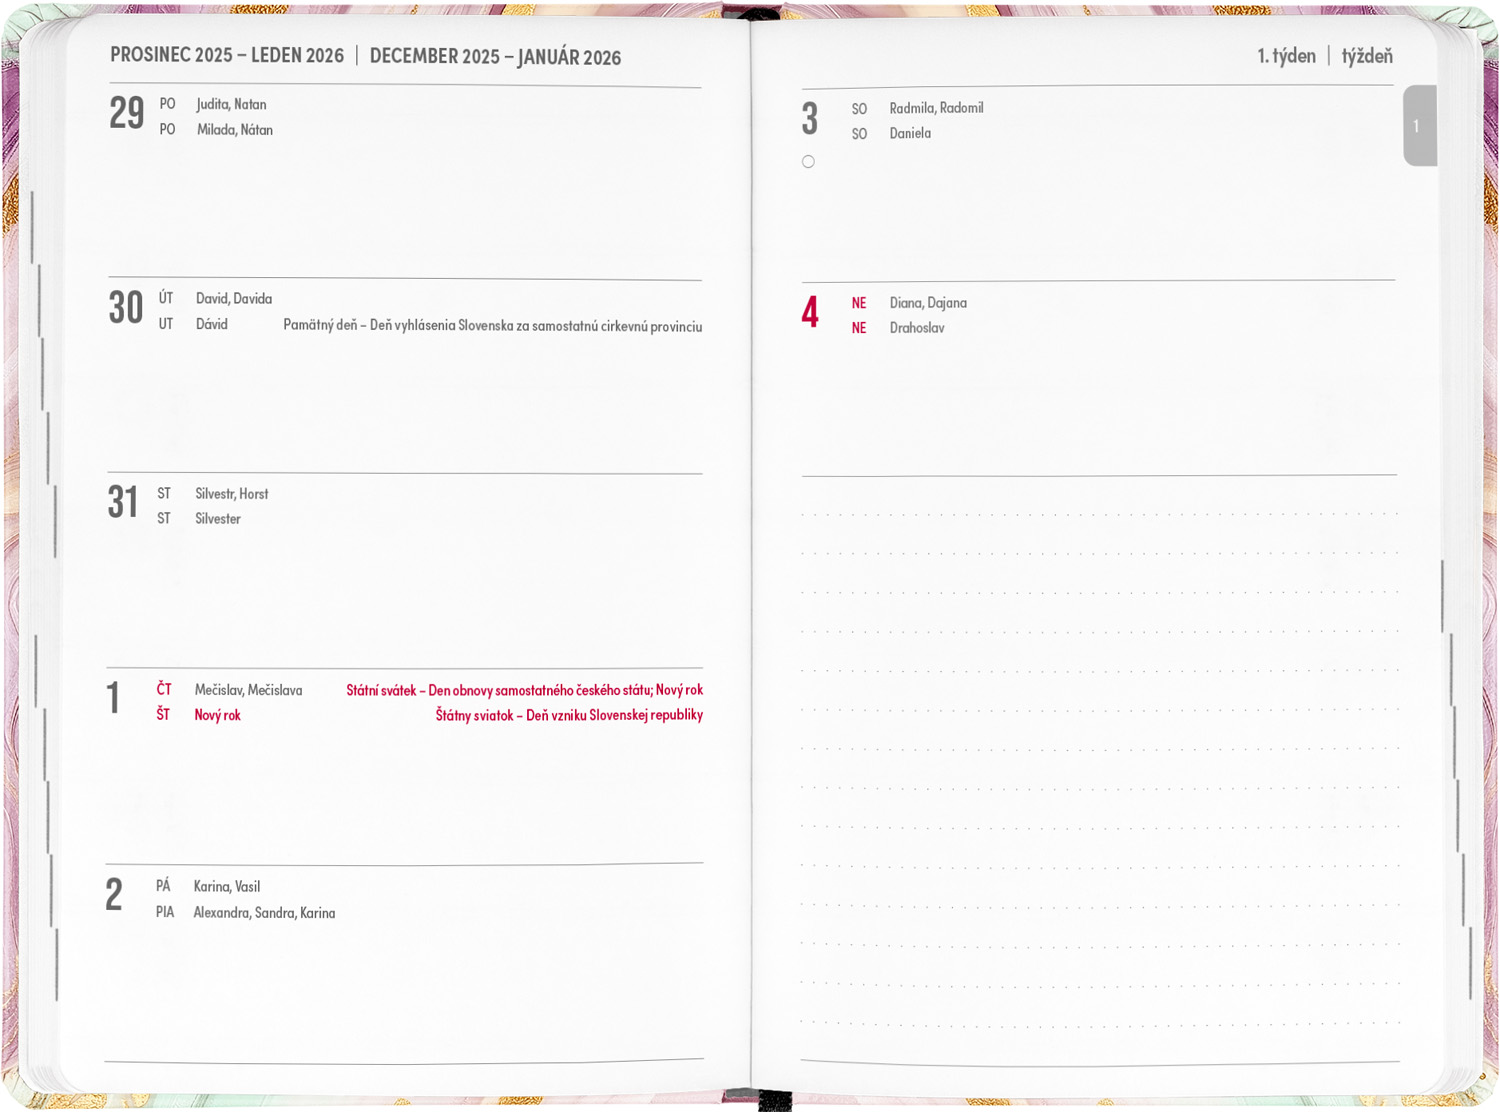Click the December 2025 – Január 2026 heading
The width and height of the screenshot is (1500, 1112).
tap(495, 57)
